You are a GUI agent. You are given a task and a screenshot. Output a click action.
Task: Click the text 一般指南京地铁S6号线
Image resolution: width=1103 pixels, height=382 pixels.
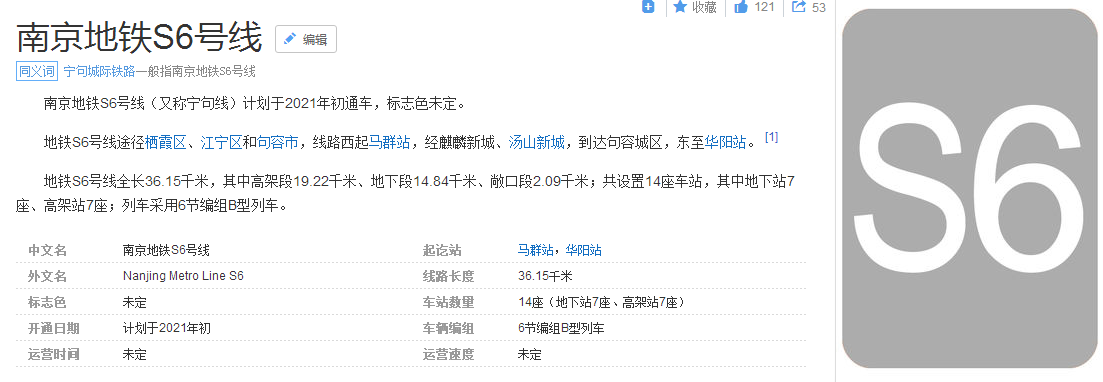196,71
